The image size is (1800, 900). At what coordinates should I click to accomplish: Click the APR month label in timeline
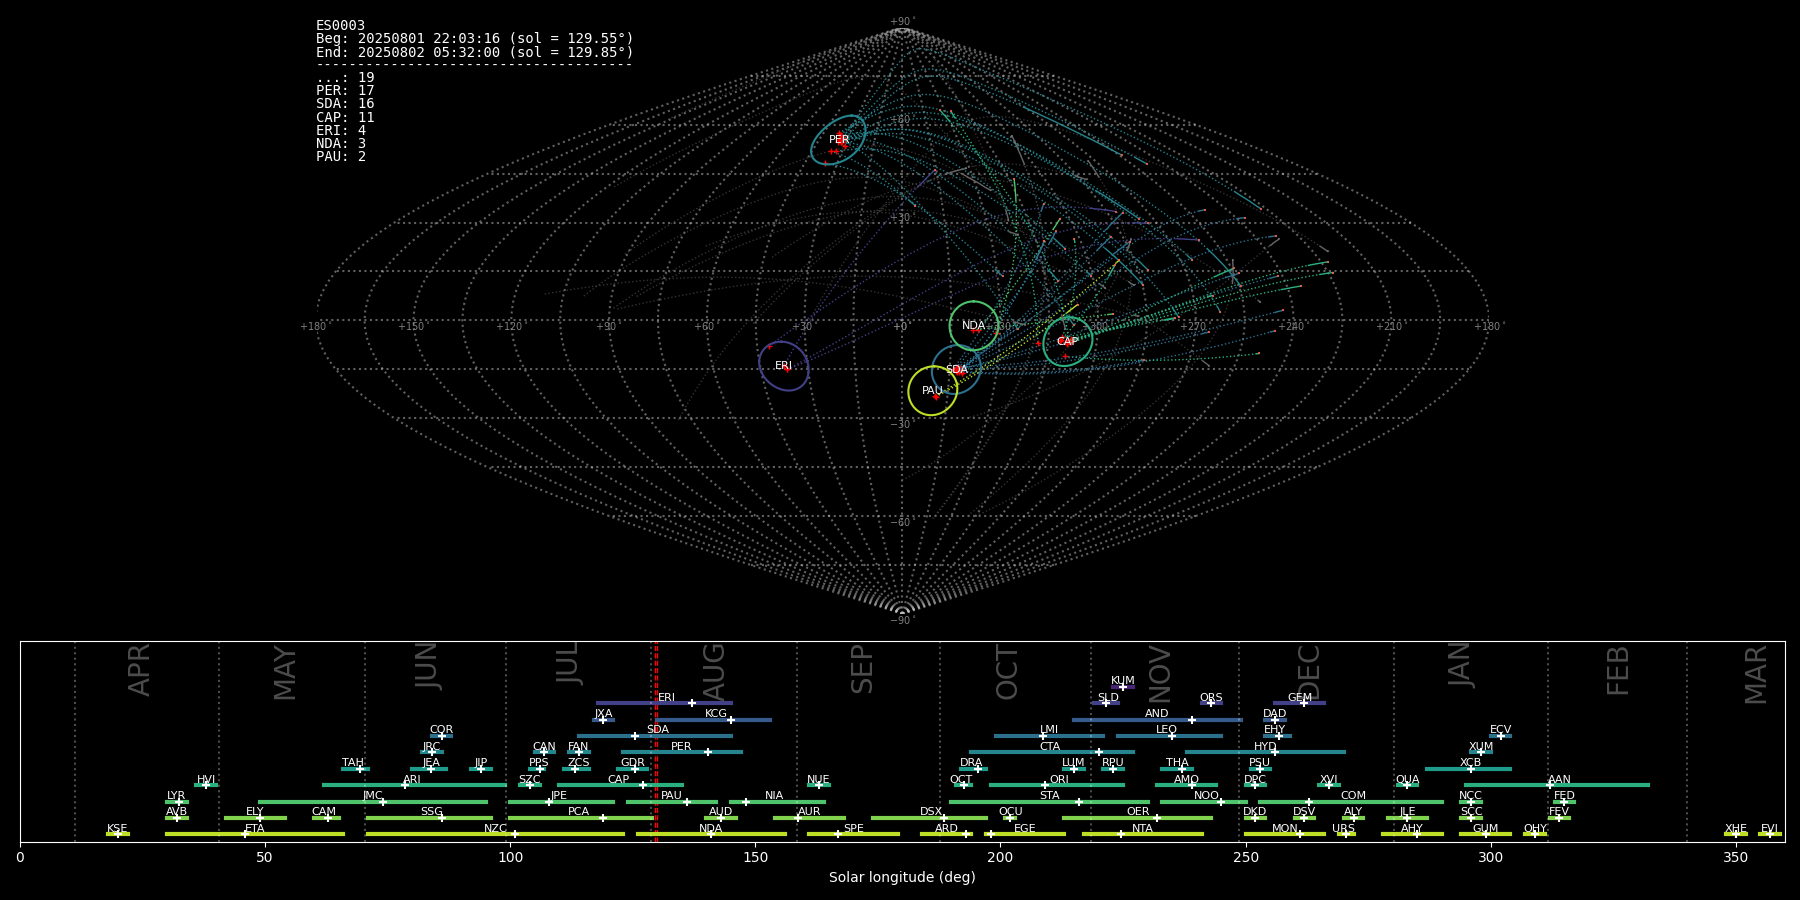tap(139, 670)
